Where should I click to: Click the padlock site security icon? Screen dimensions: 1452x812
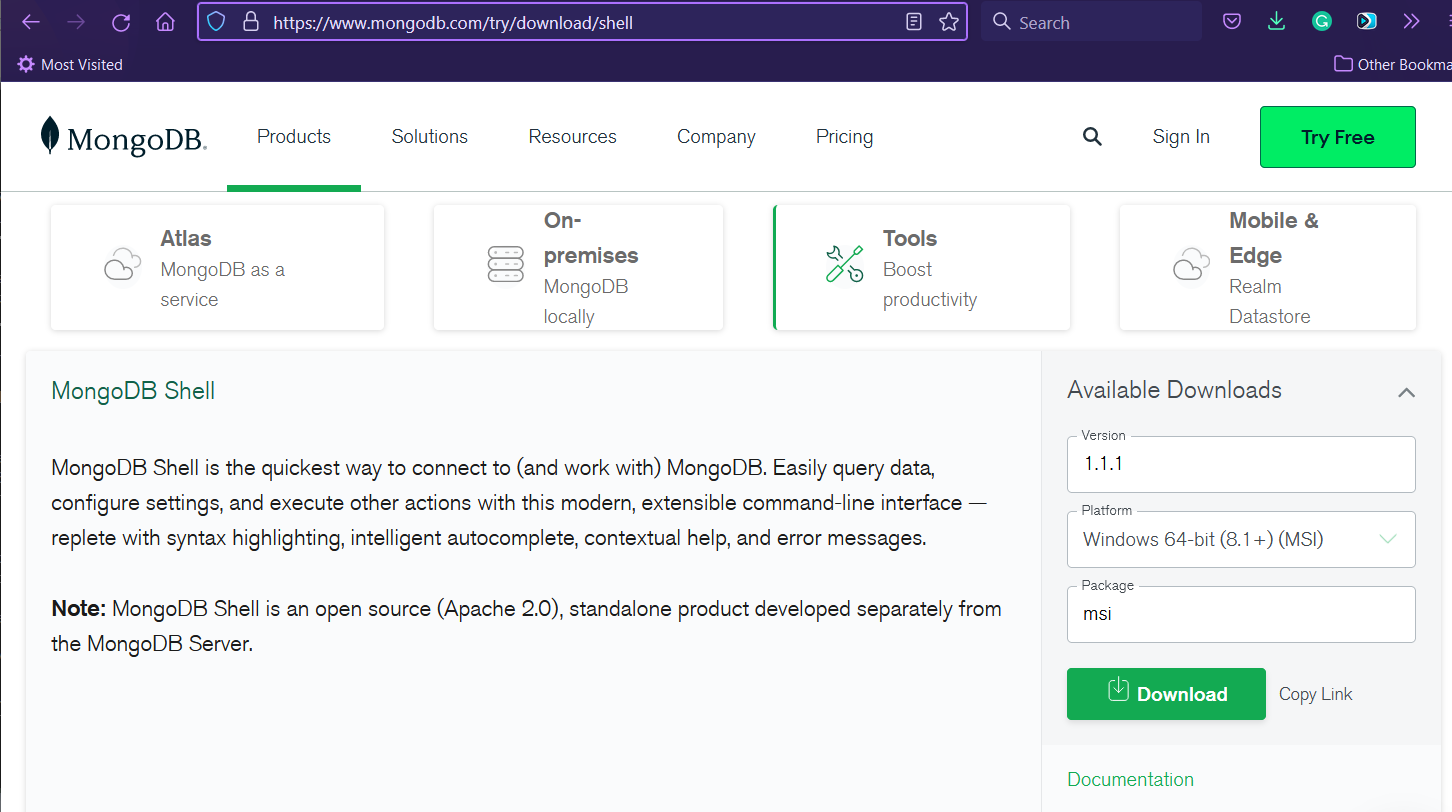[250, 22]
